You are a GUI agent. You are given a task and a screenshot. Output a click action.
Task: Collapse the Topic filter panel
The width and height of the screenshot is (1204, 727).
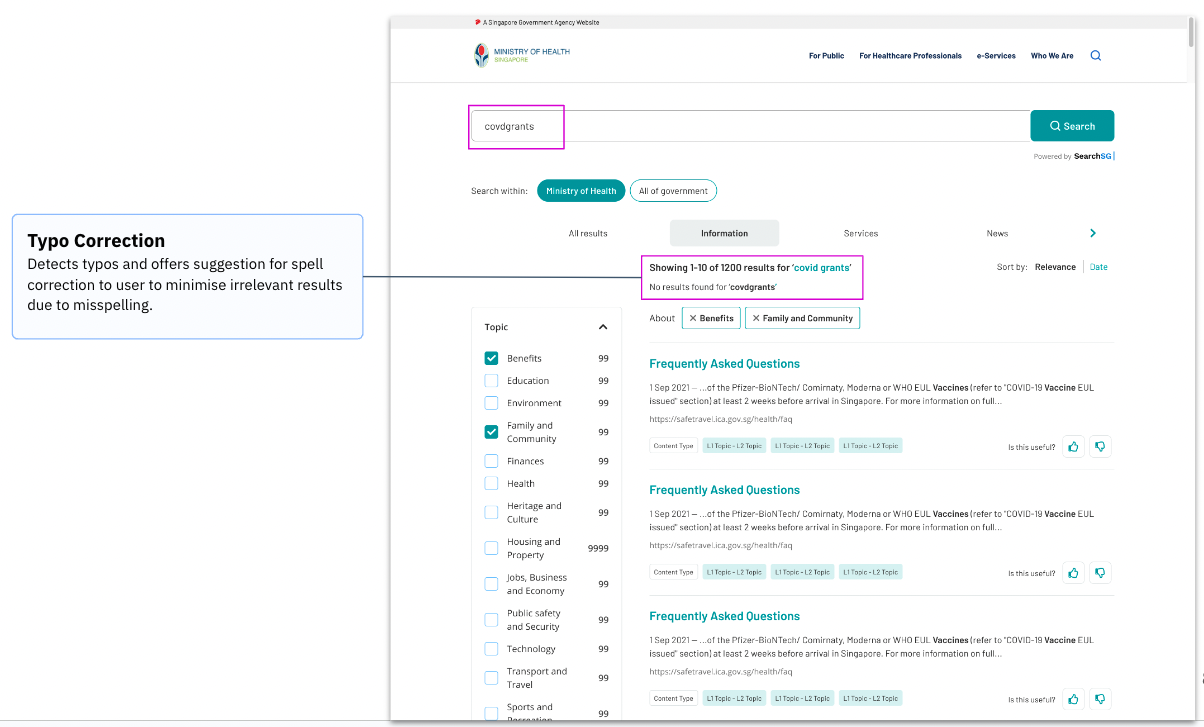point(602,325)
